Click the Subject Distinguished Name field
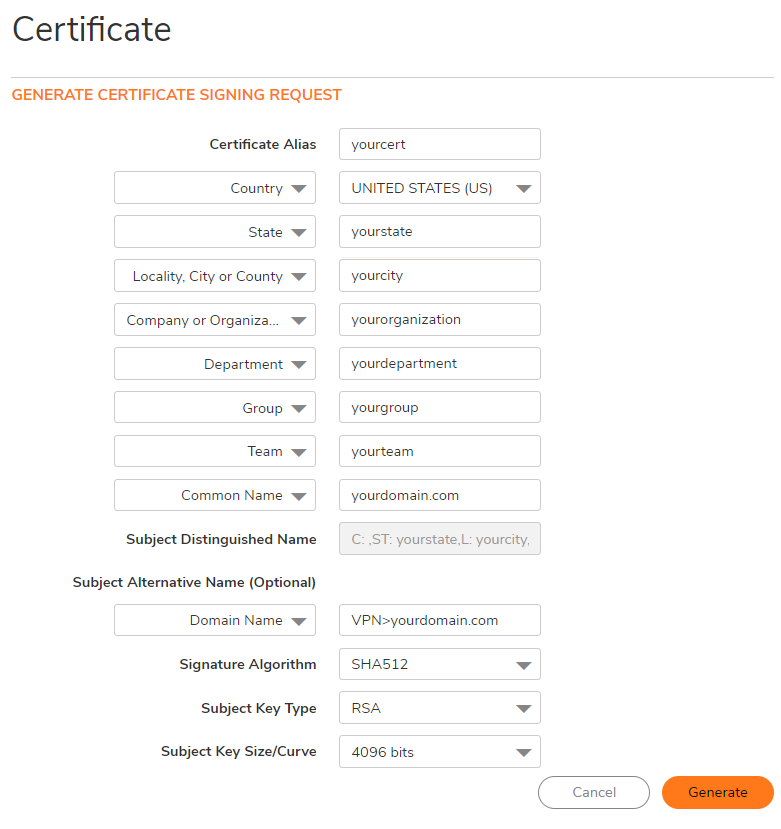Image resolution: width=781 pixels, height=829 pixels. [x=439, y=539]
